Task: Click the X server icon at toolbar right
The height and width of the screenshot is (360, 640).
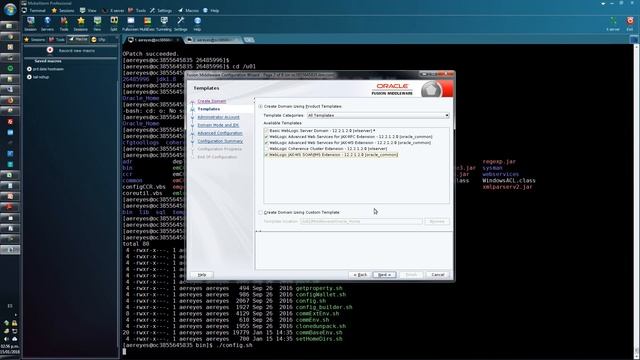Action: point(613,24)
